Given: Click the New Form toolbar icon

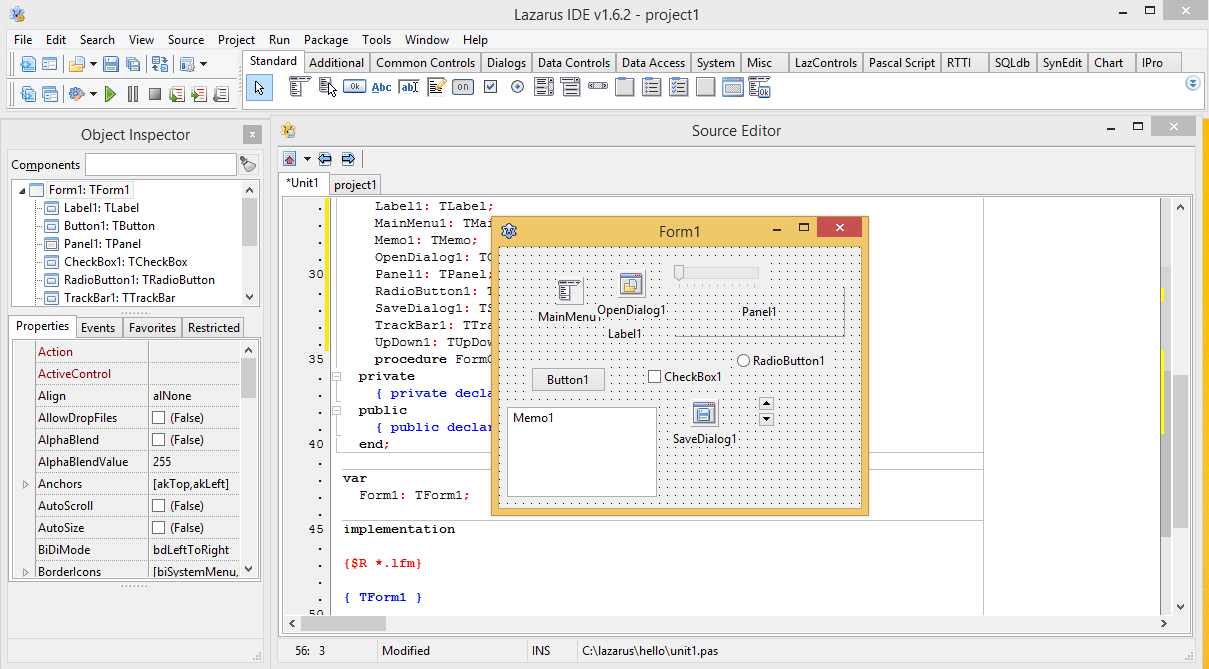Looking at the screenshot, I should click(49, 64).
